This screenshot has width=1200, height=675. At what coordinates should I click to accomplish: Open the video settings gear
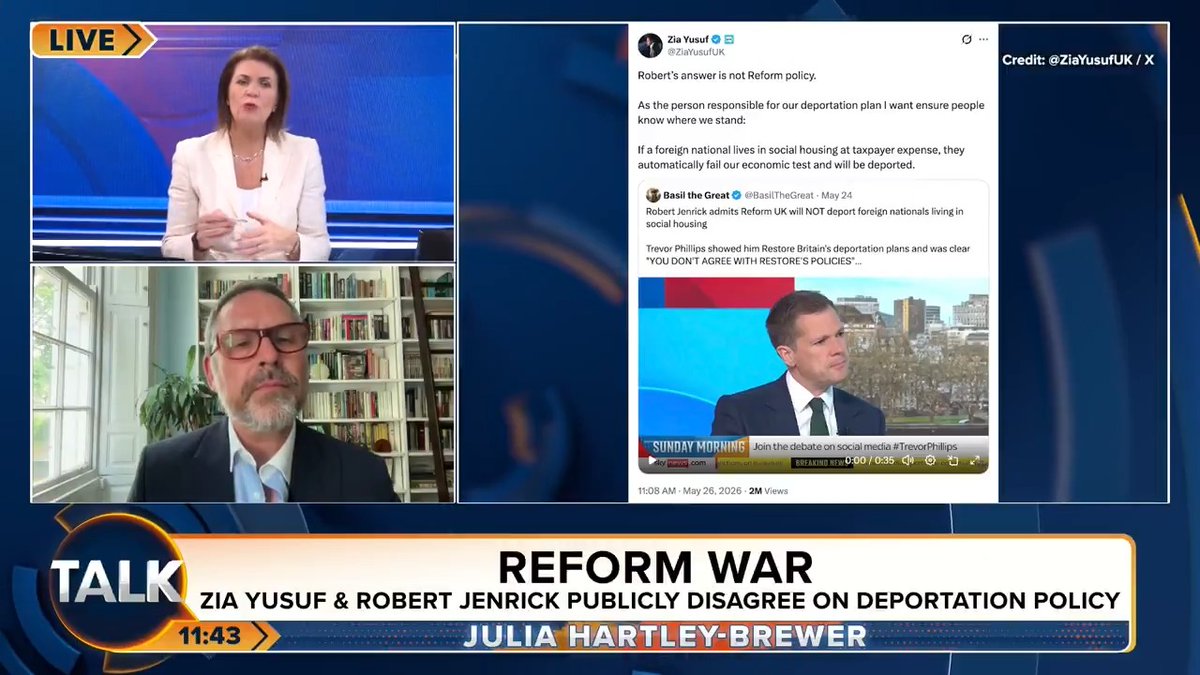pos(930,461)
